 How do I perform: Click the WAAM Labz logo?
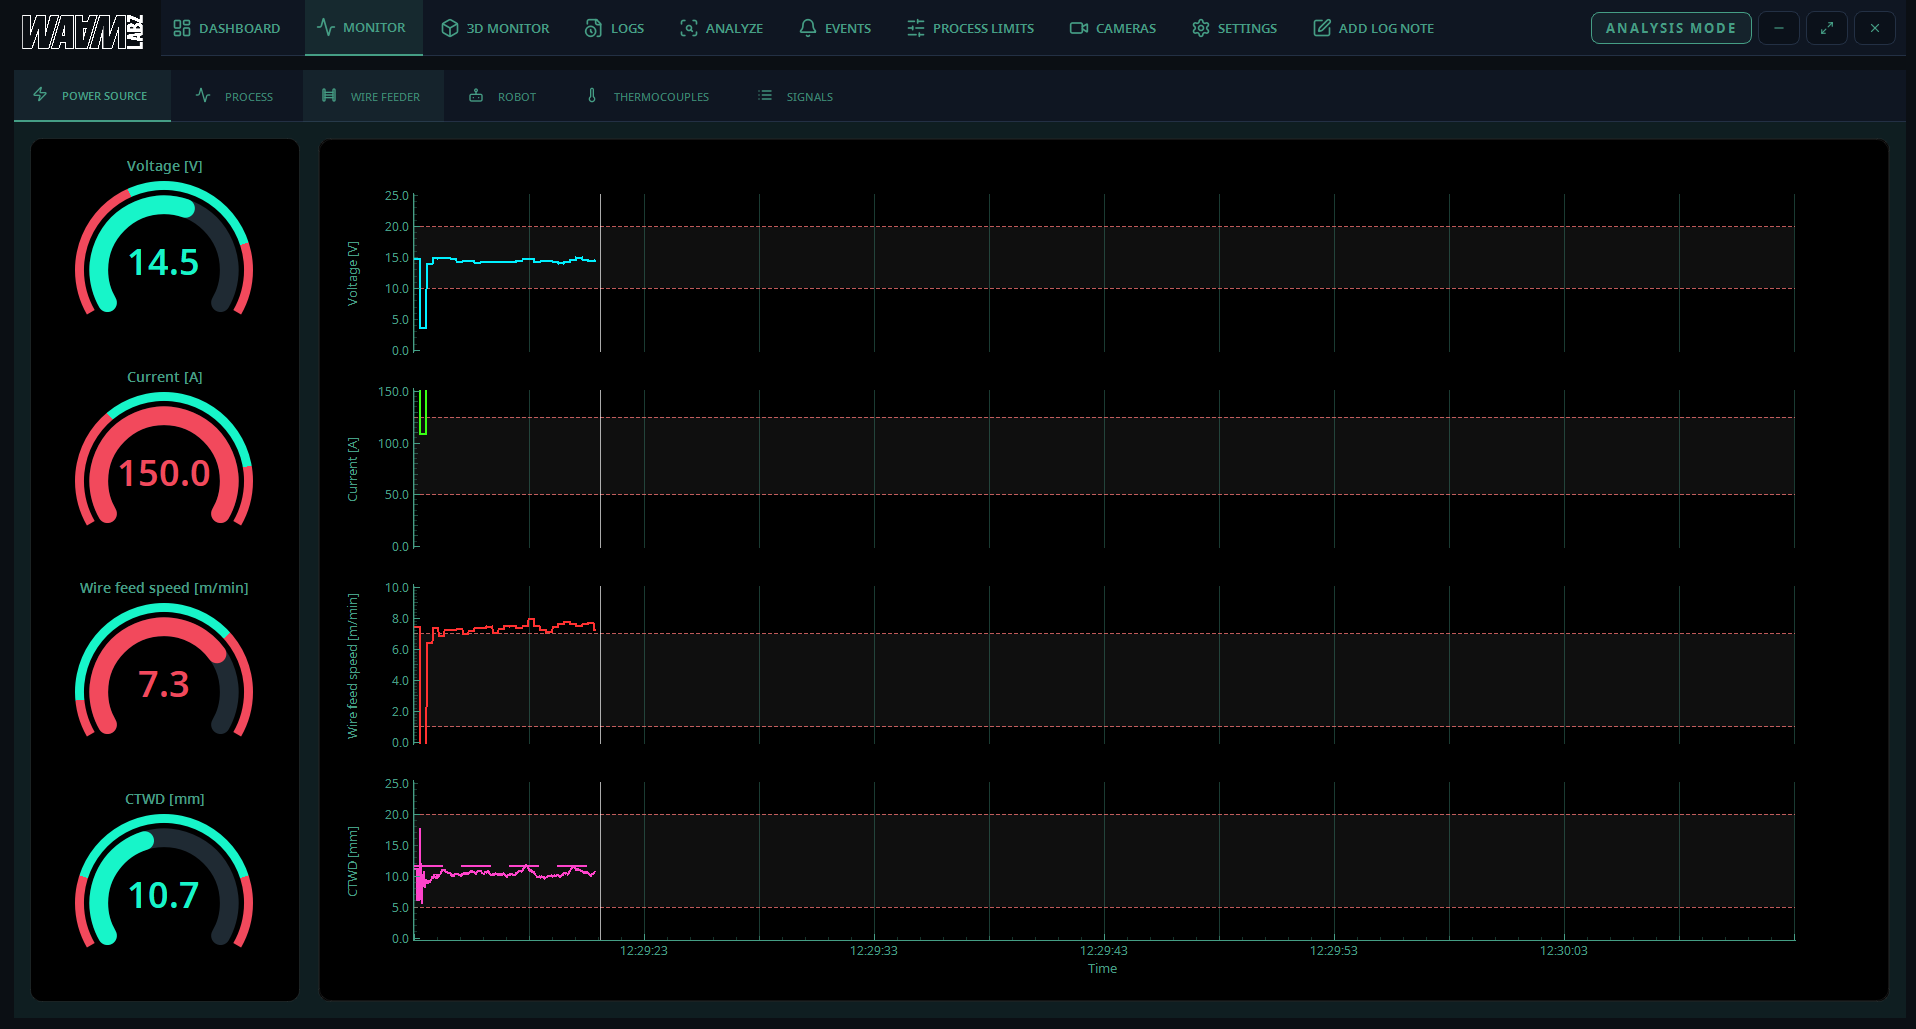(x=83, y=30)
